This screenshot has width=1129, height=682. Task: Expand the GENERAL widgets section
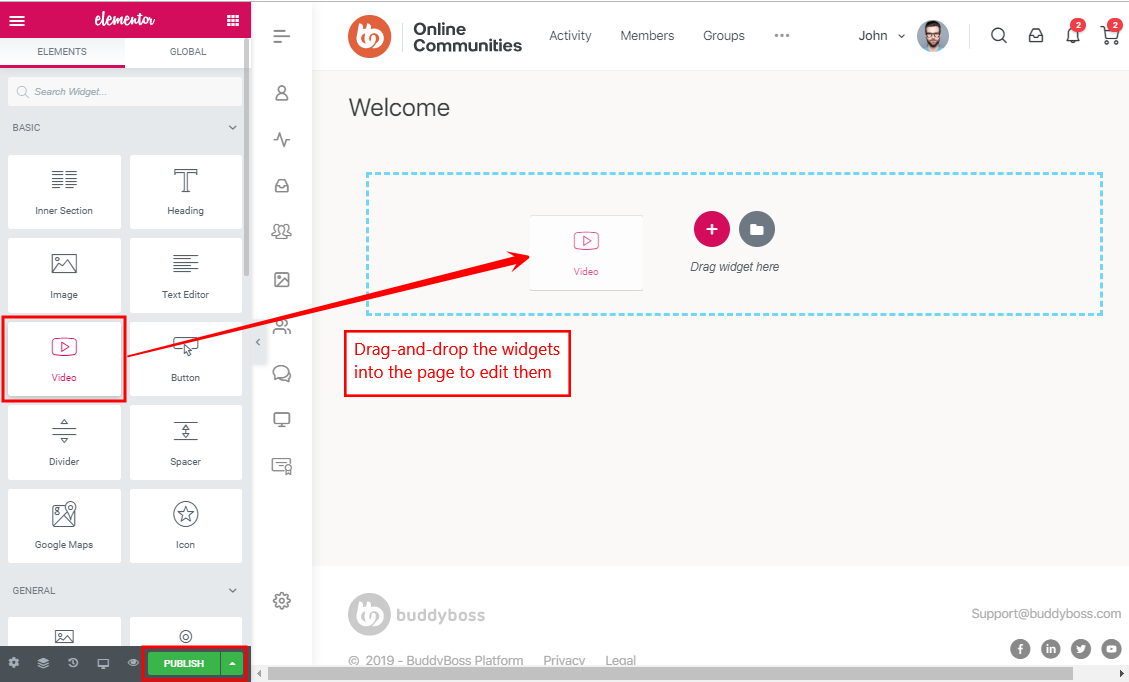(x=233, y=591)
